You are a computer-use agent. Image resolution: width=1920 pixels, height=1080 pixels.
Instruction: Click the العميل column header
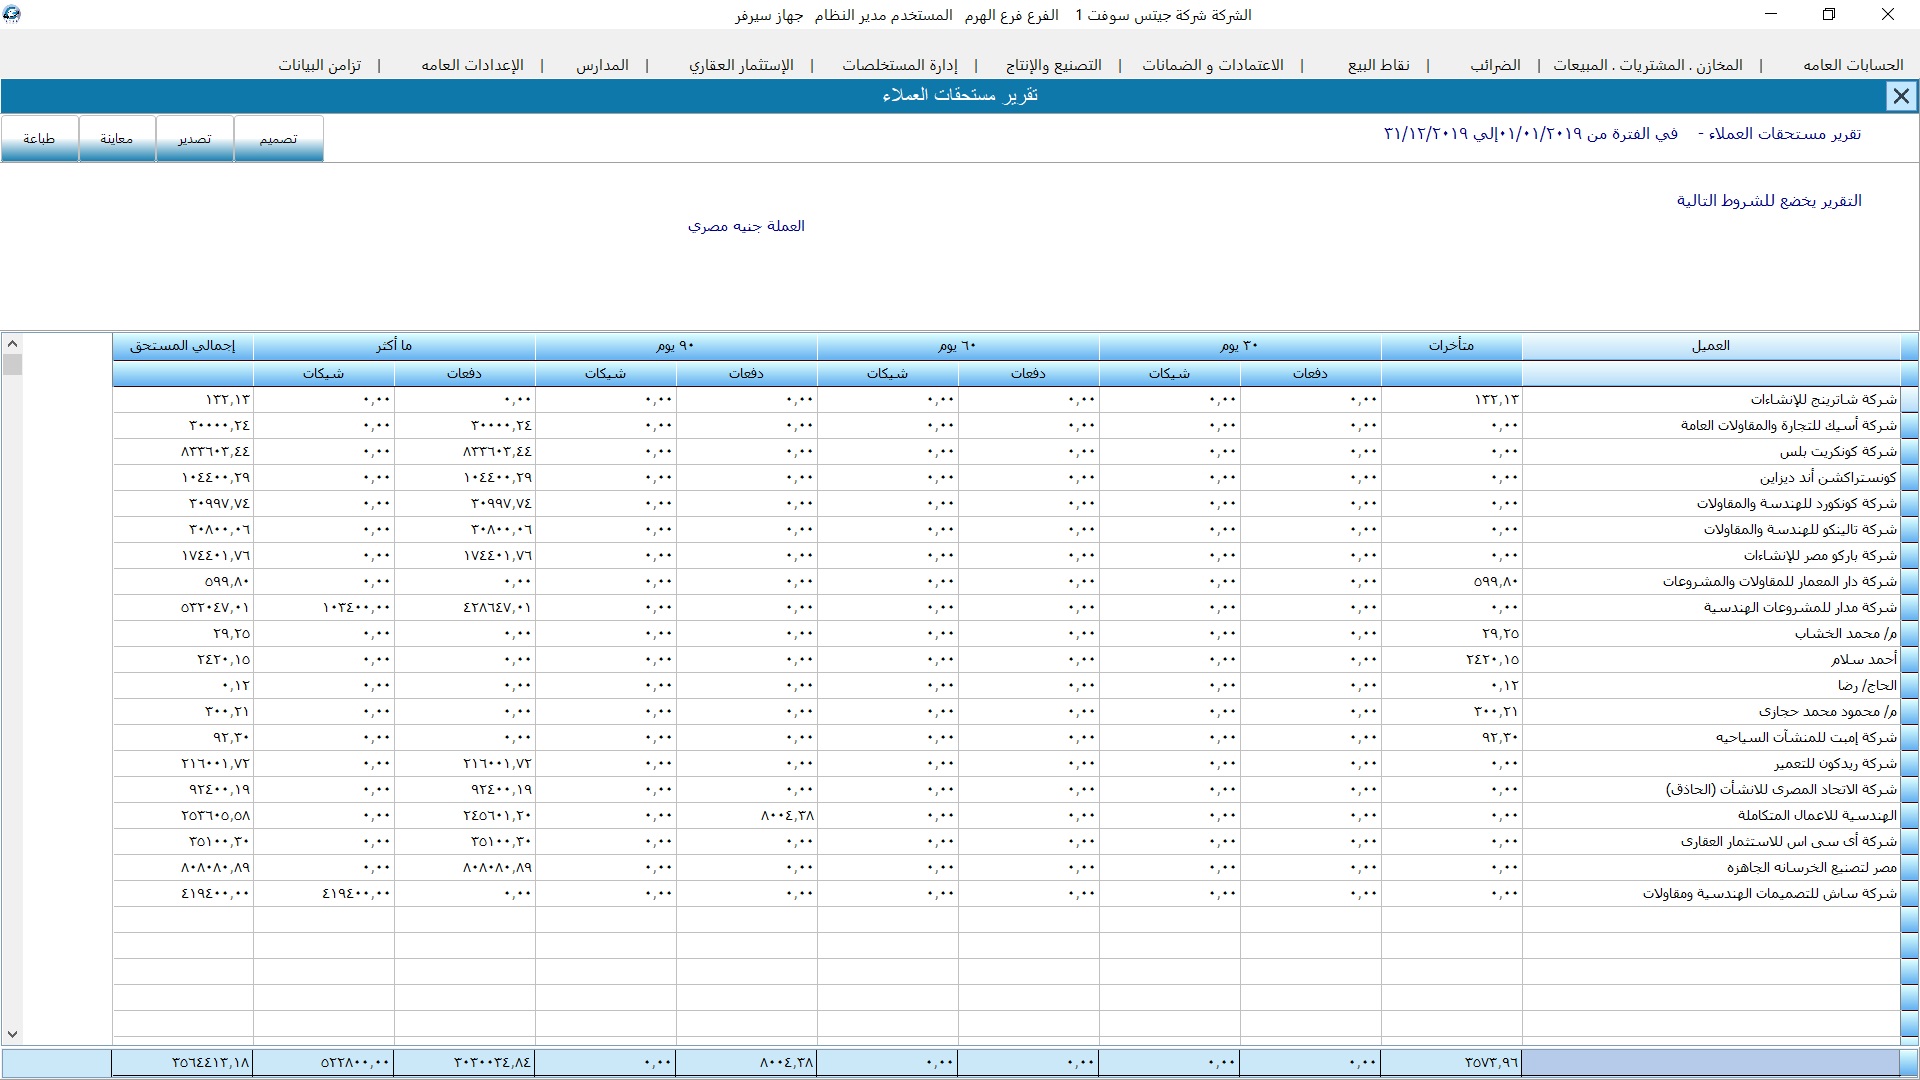click(1711, 346)
